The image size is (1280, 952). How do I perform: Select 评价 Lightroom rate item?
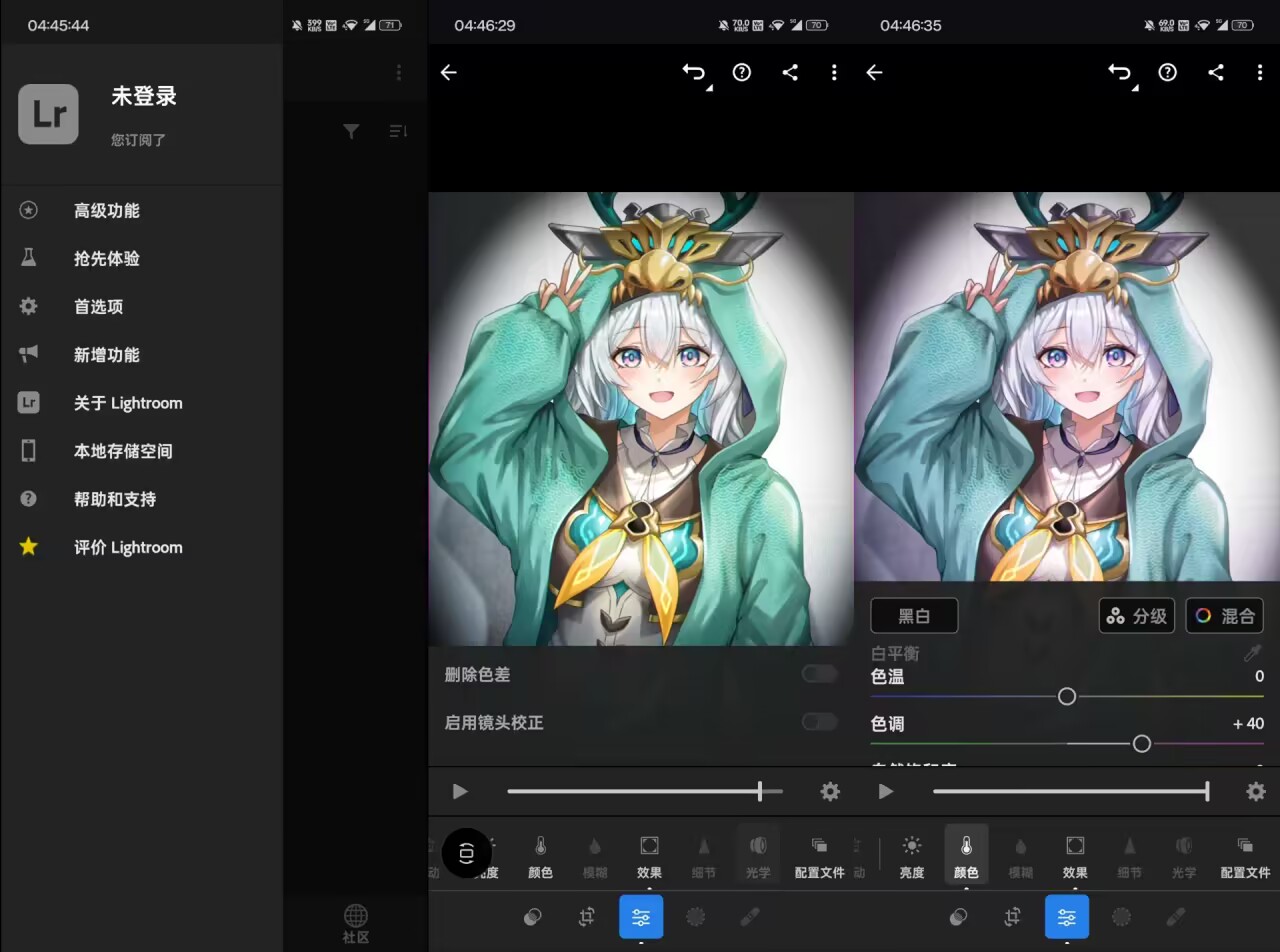(x=142, y=547)
